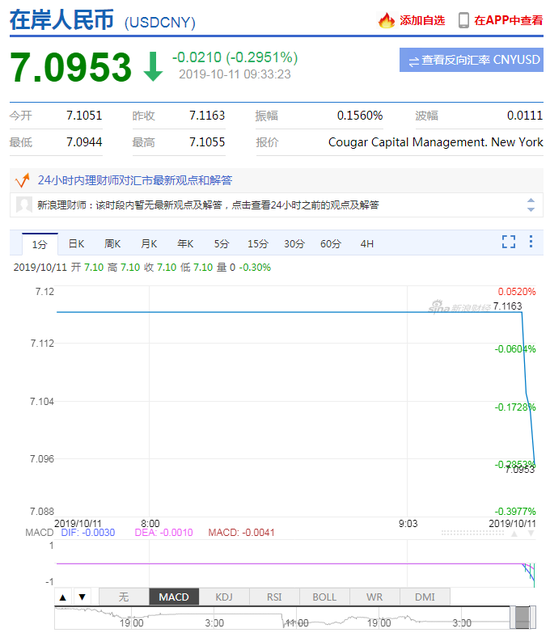The height and width of the screenshot is (637, 550).
Task: Click the down arrow in the advisor news box
Action: pyautogui.click(x=531, y=209)
